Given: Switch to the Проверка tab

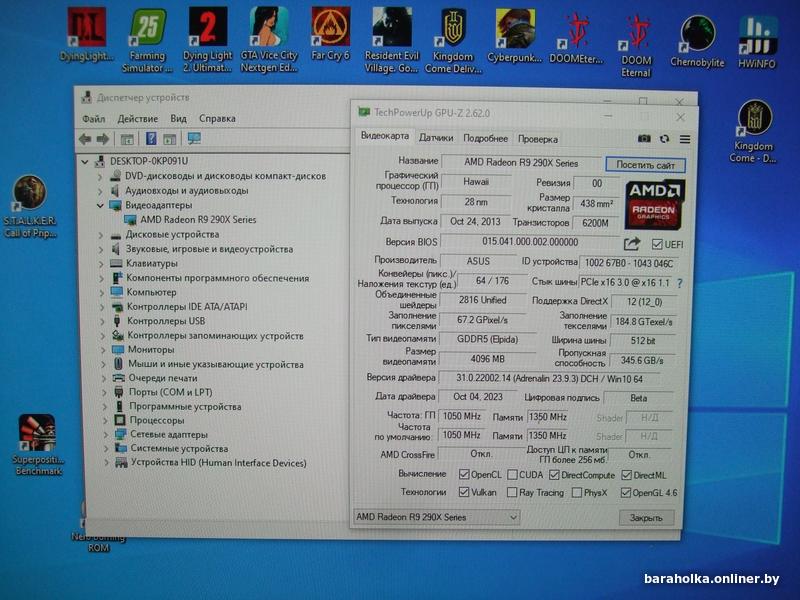Looking at the screenshot, I should pos(538,139).
